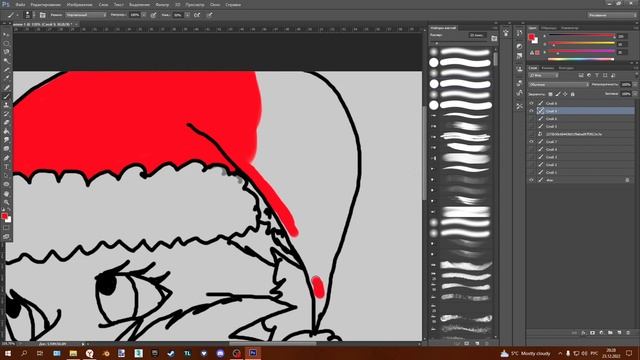The height and width of the screenshot is (360, 640).
Task: Show the layer directly below selected layer
Action: (531, 118)
